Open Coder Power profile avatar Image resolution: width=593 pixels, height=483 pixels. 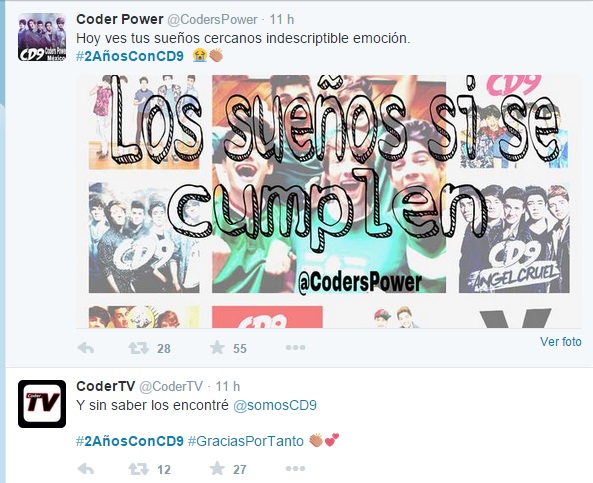pyautogui.click(x=42, y=37)
